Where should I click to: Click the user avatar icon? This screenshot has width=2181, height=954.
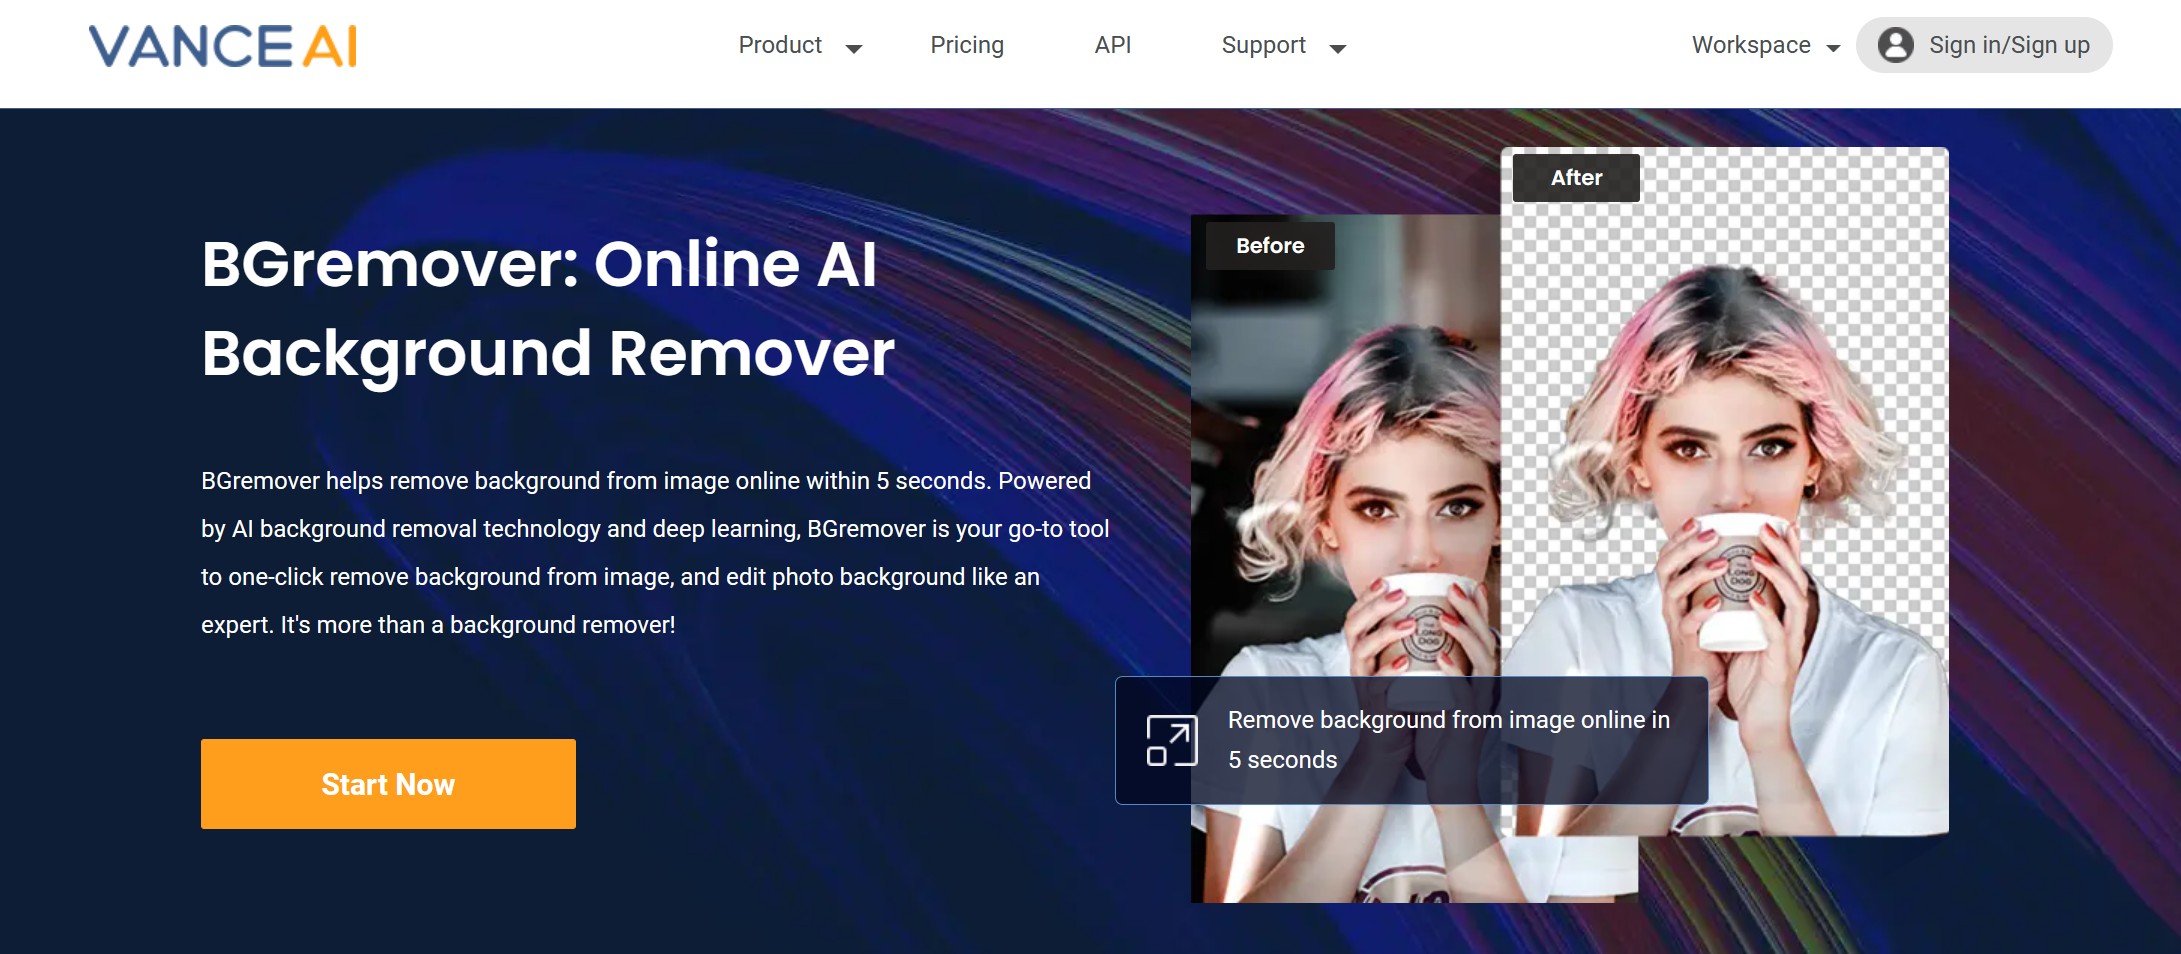tap(1895, 45)
